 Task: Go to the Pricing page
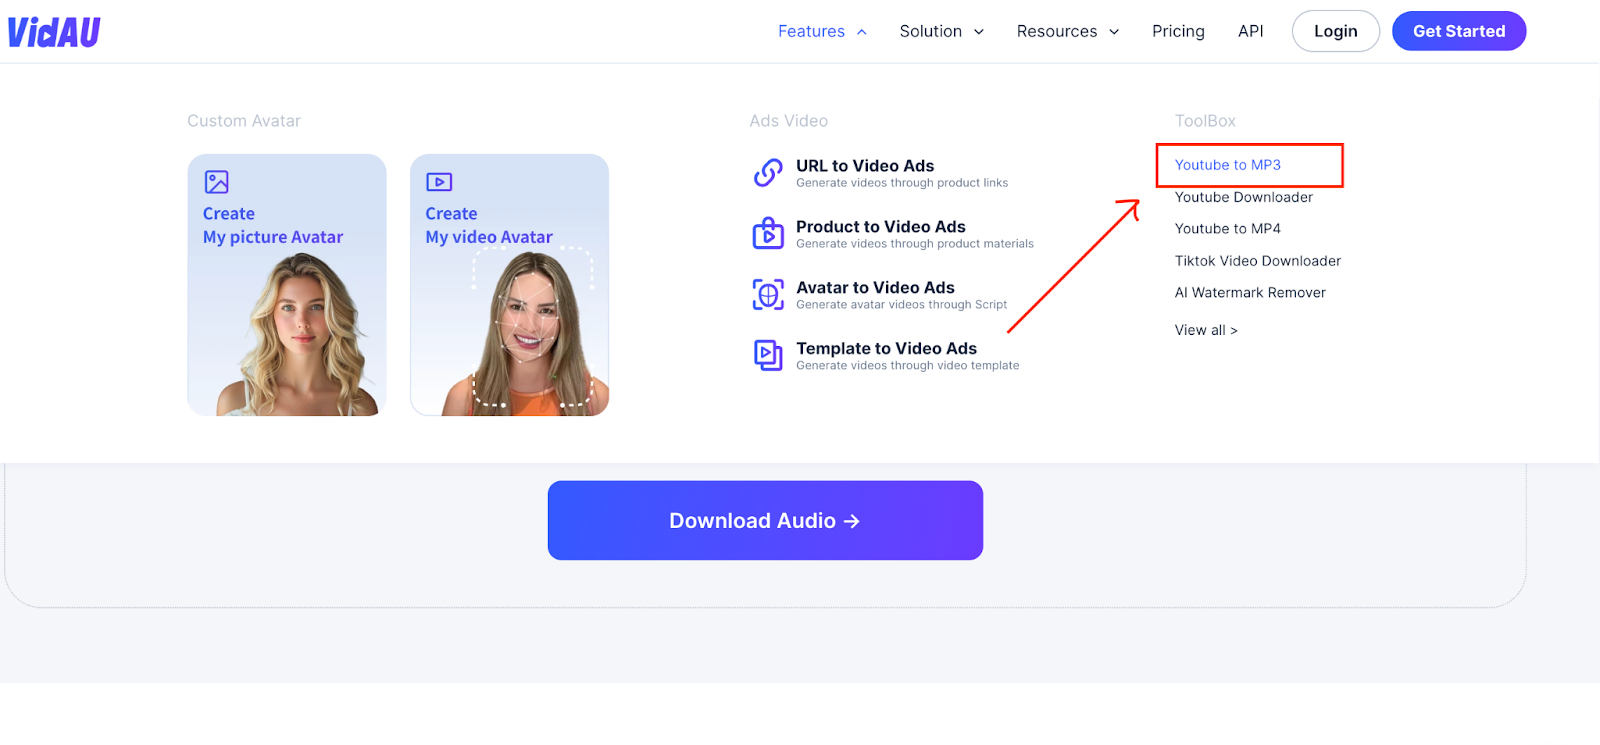[x=1178, y=32]
